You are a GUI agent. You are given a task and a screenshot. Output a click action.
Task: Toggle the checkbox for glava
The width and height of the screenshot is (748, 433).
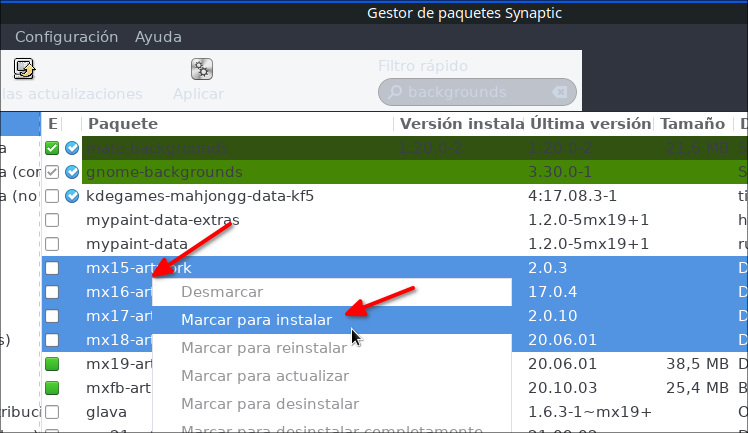[52, 412]
